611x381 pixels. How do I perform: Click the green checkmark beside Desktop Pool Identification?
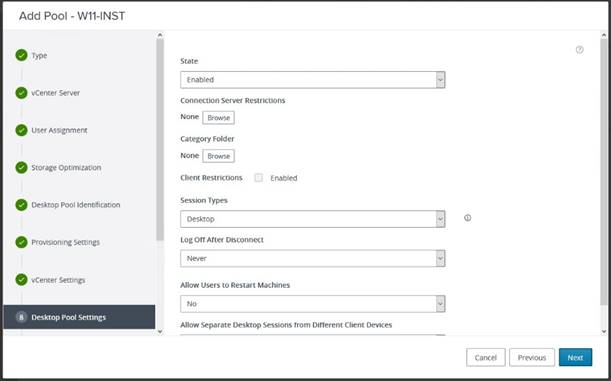tap(21, 205)
